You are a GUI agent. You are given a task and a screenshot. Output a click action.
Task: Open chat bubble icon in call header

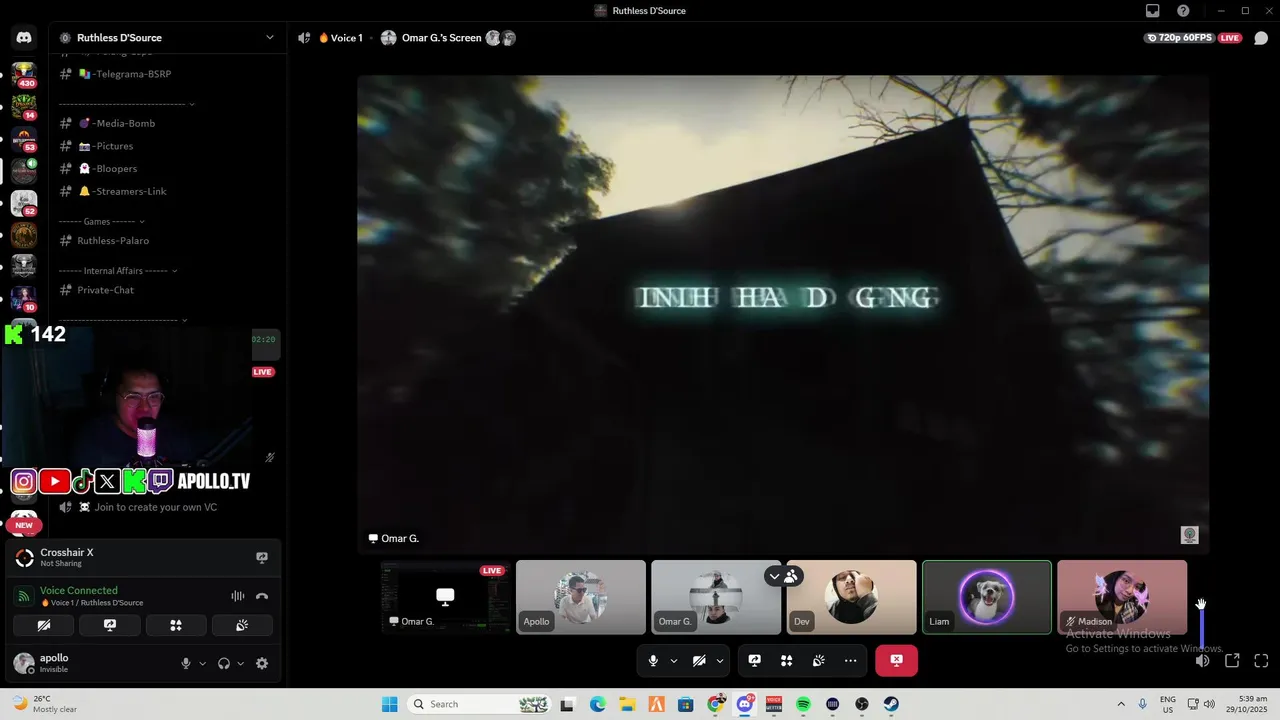[1261, 38]
